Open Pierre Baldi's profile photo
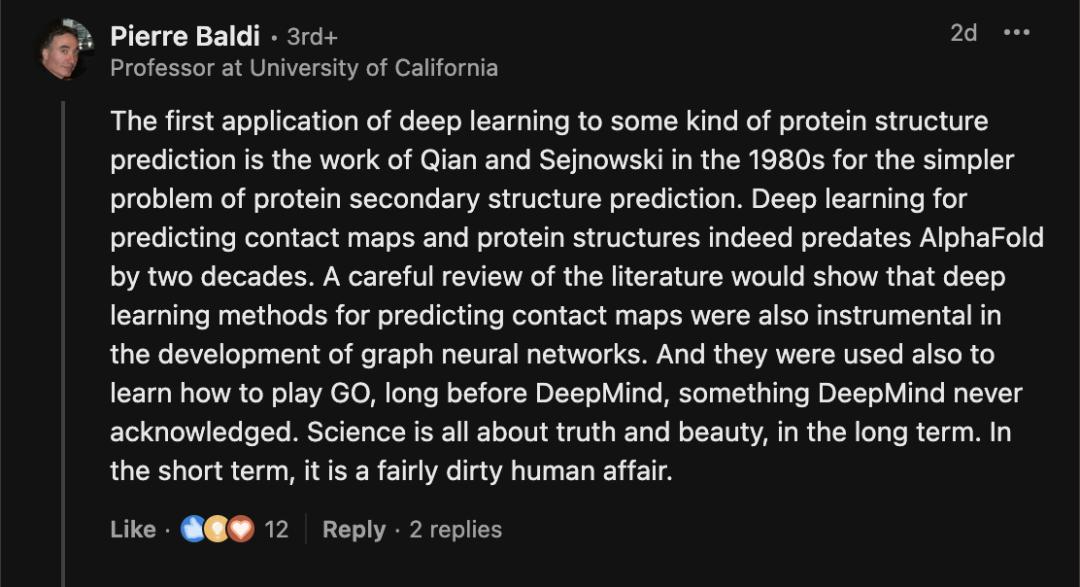 66,49
